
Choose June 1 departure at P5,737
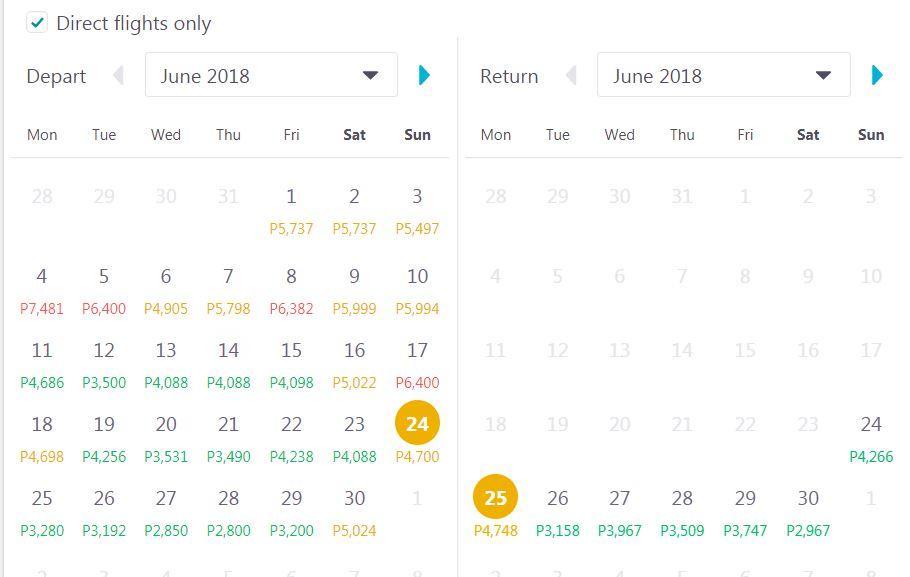click(x=291, y=208)
